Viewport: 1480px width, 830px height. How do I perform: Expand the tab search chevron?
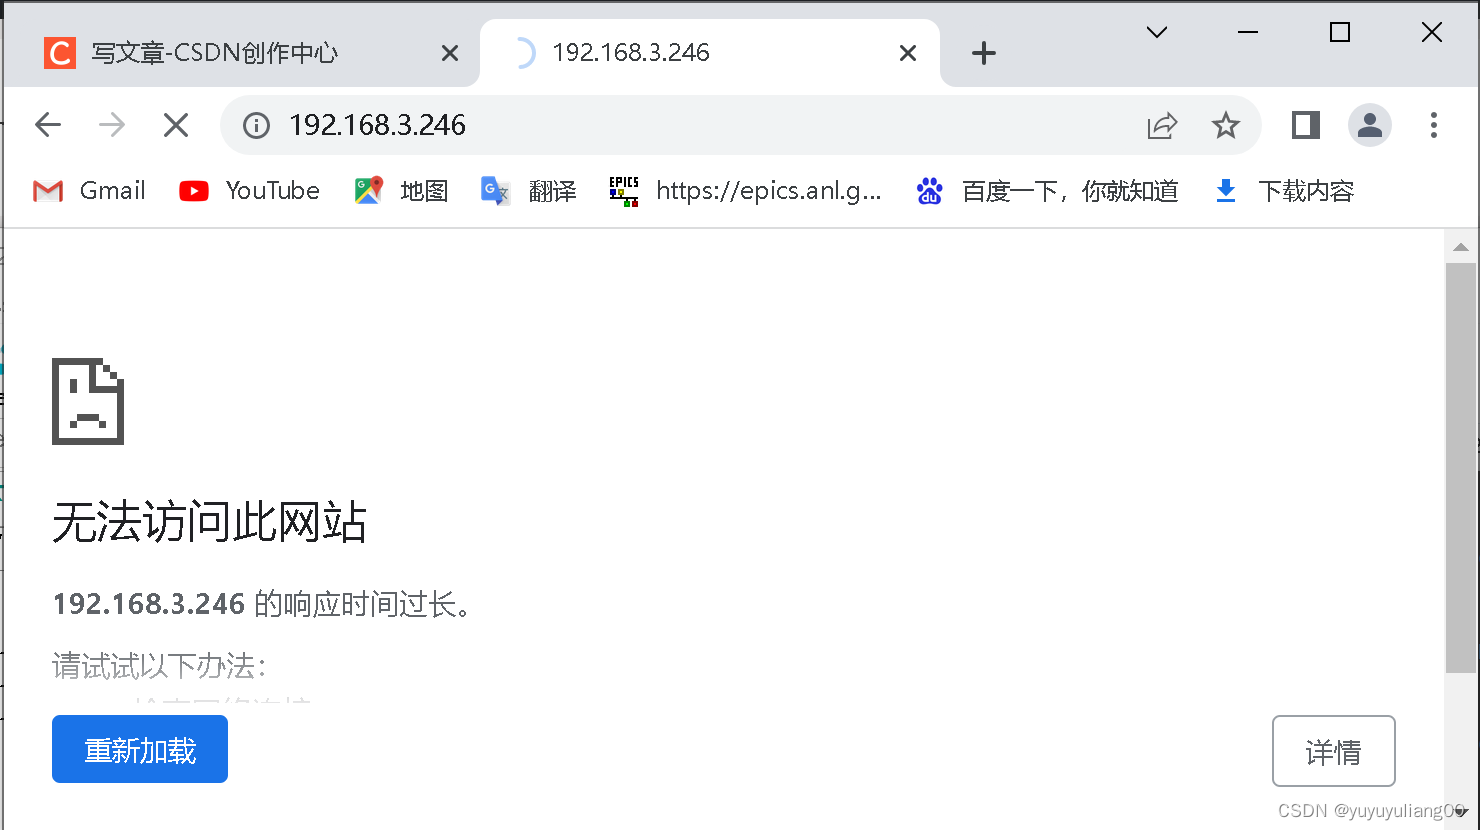[x=1157, y=32]
